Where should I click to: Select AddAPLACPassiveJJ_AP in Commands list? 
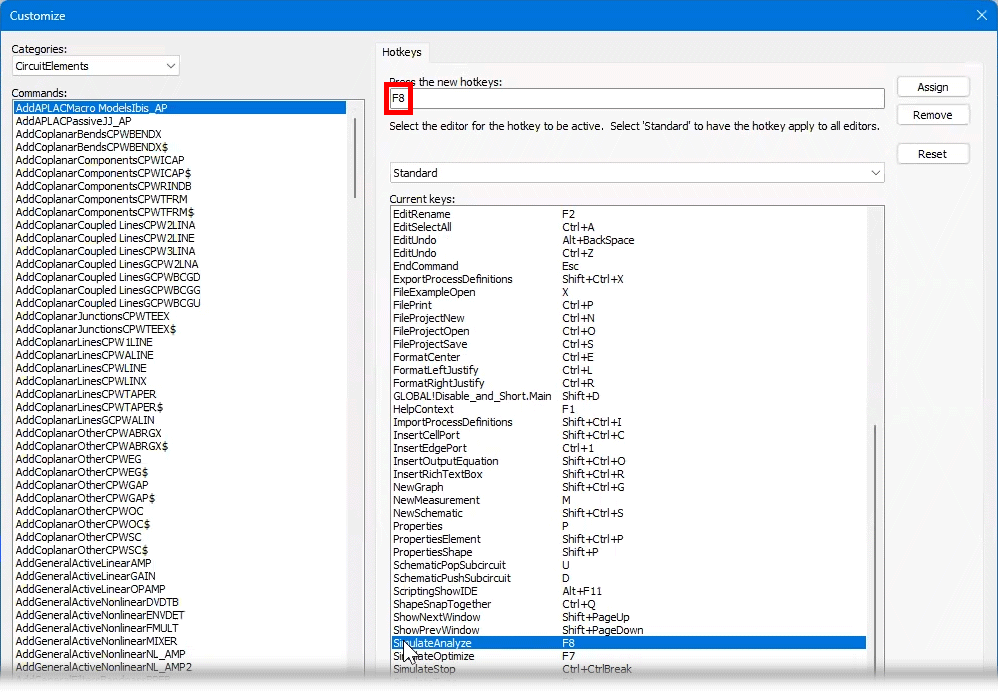(73, 121)
